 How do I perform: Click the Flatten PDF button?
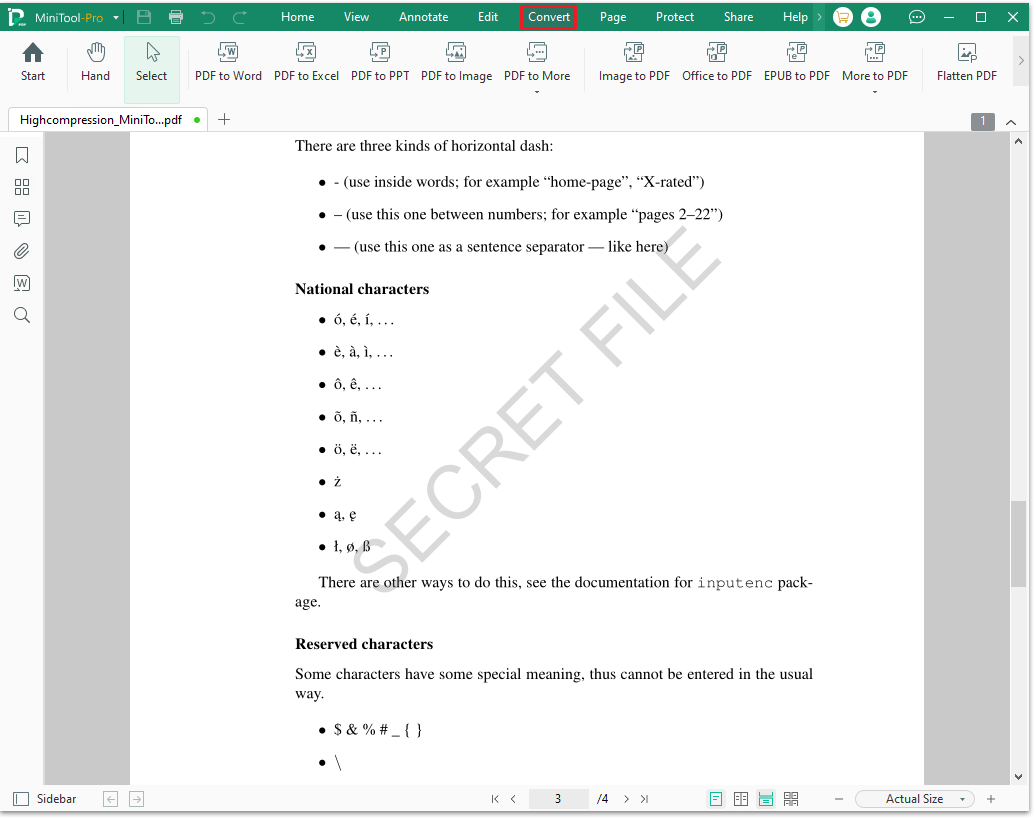(x=966, y=65)
